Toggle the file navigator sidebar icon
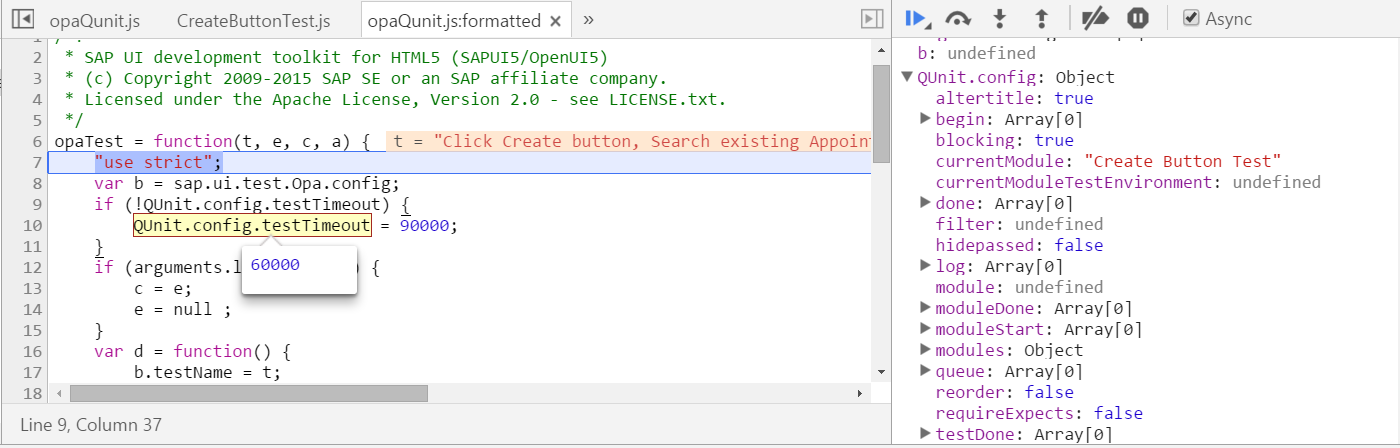 coord(22,19)
